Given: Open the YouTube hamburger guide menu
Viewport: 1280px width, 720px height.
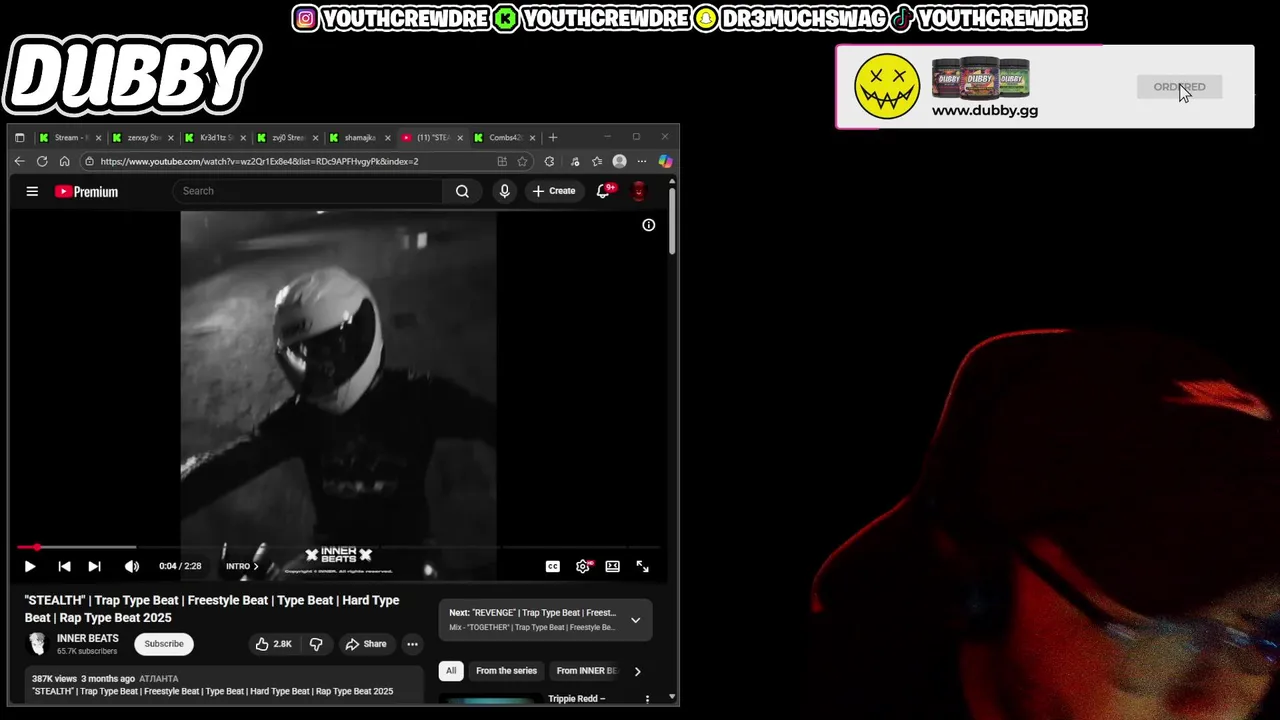Looking at the screenshot, I should [x=32, y=191].
